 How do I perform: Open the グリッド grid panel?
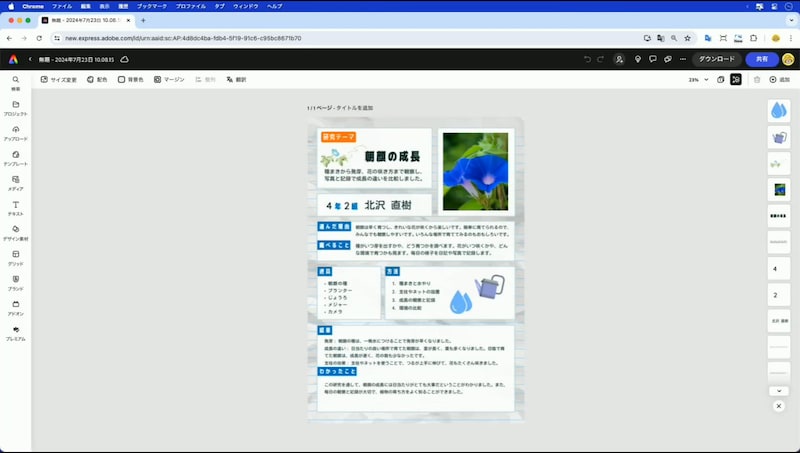[x=15, y=258]
